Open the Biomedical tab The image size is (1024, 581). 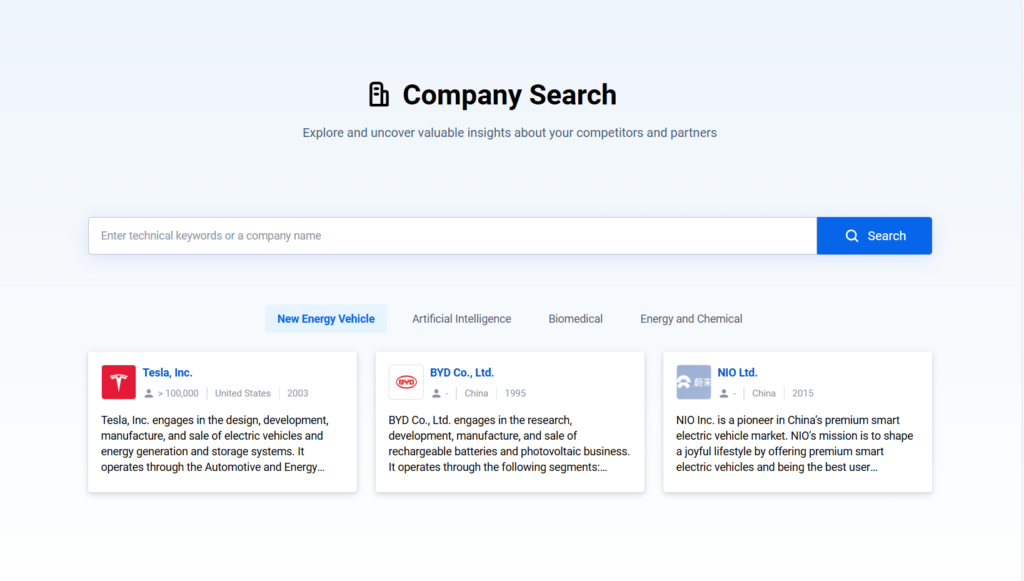pyautogui.click(x=575, y=319)
